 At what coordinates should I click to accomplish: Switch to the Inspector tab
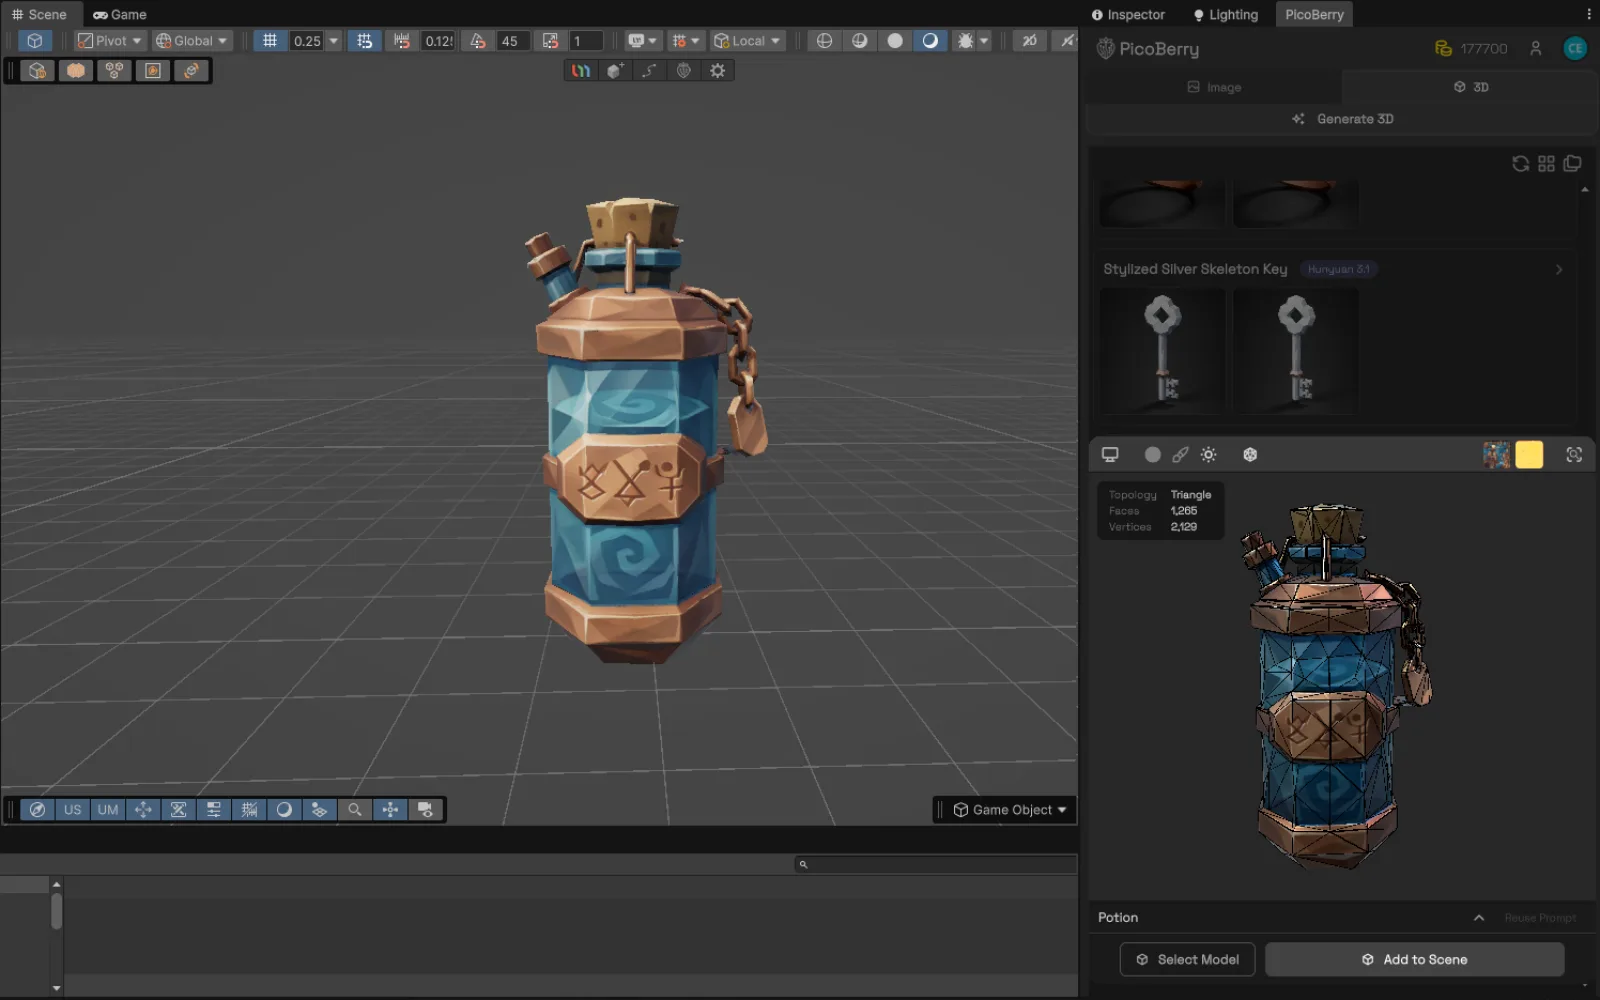1128,15
